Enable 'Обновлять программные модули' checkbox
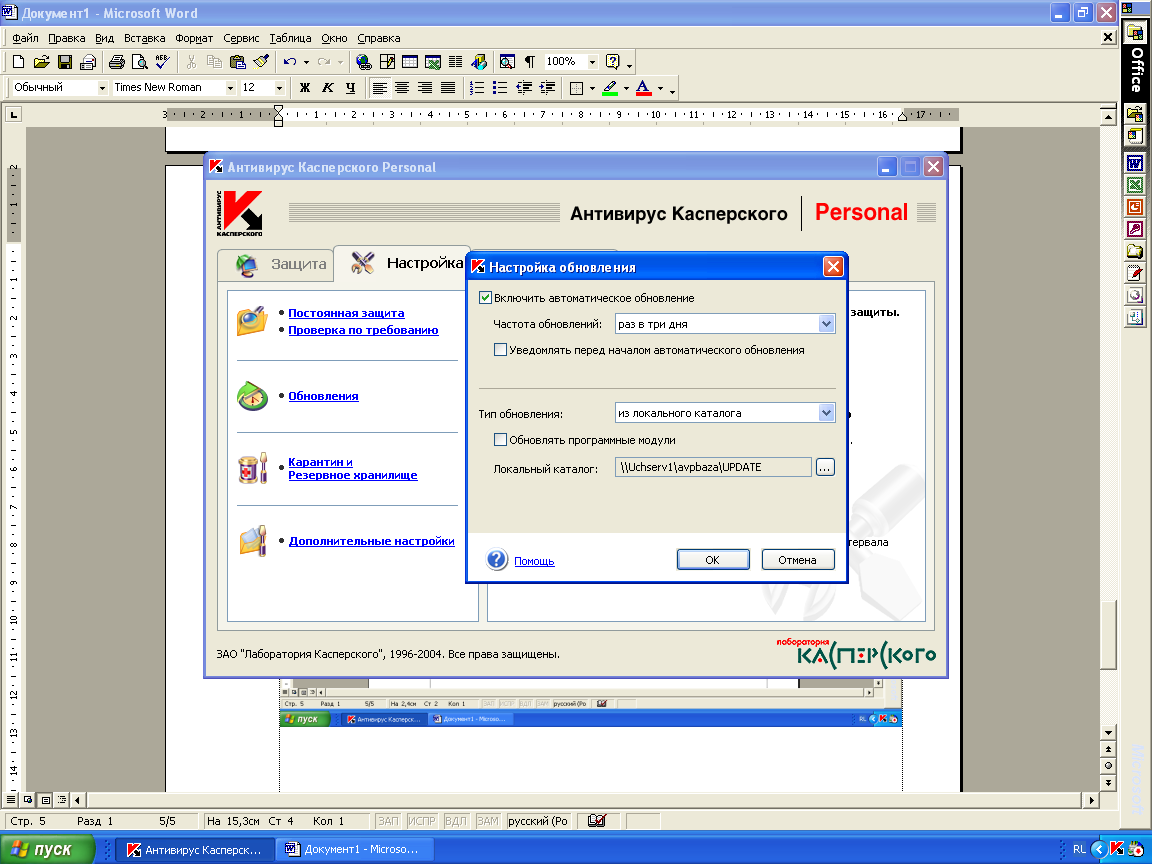1152x864 pixels. (x=500, y=439)
